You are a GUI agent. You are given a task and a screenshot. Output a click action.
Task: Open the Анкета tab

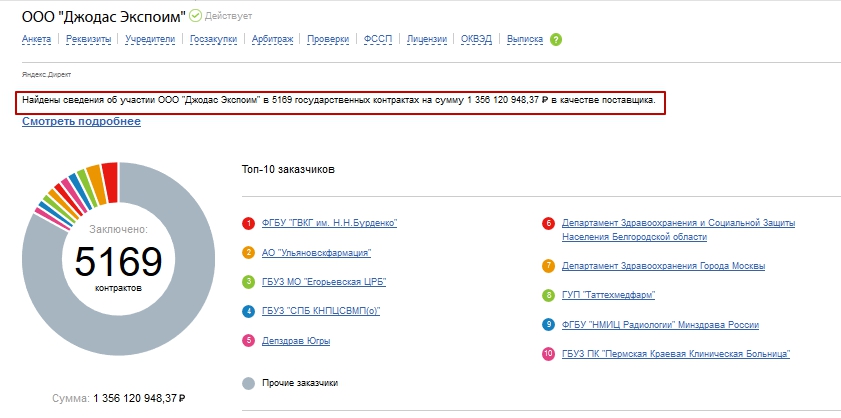point(36,39)
